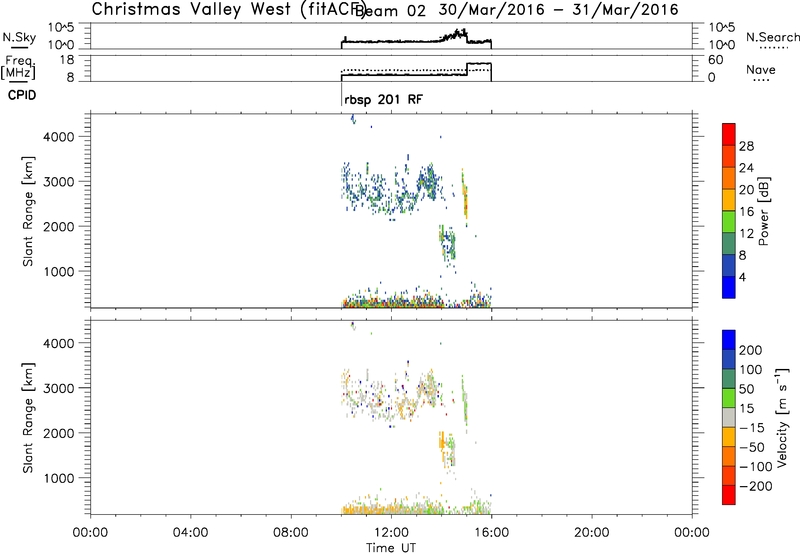Pick Power color bar segment between 8 and 12
The height and width of the screenshot is (554, 800).
tap(729, 243)
